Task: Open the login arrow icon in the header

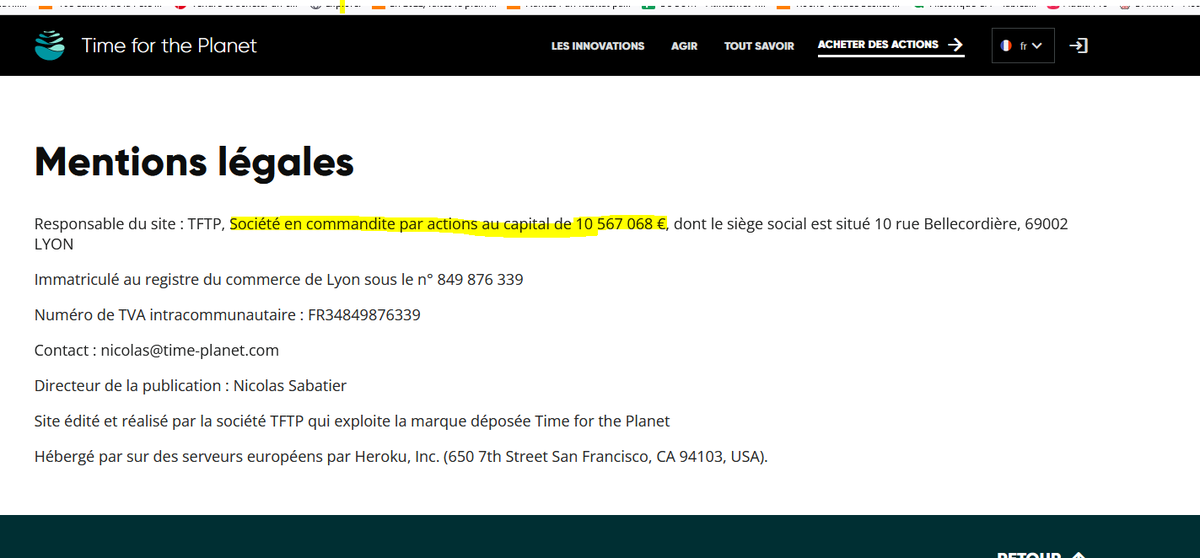Action: pos(1078,45)
